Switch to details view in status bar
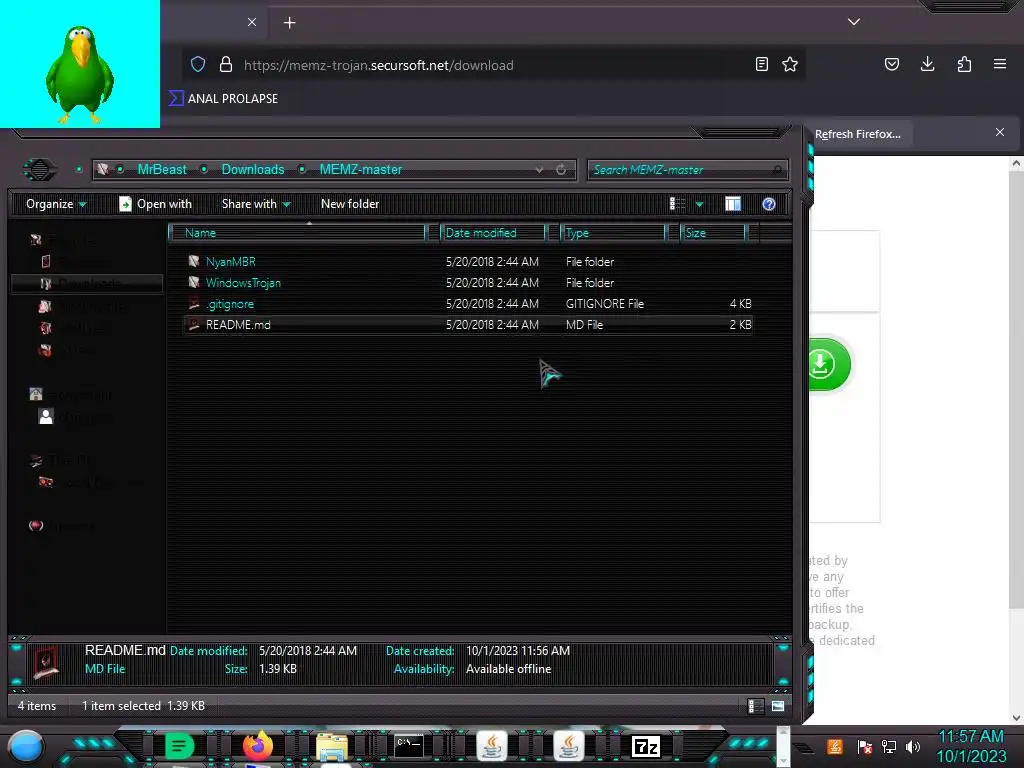Image resolution: width=1024 pixels, height=768 pixels. tap(755, 706)
